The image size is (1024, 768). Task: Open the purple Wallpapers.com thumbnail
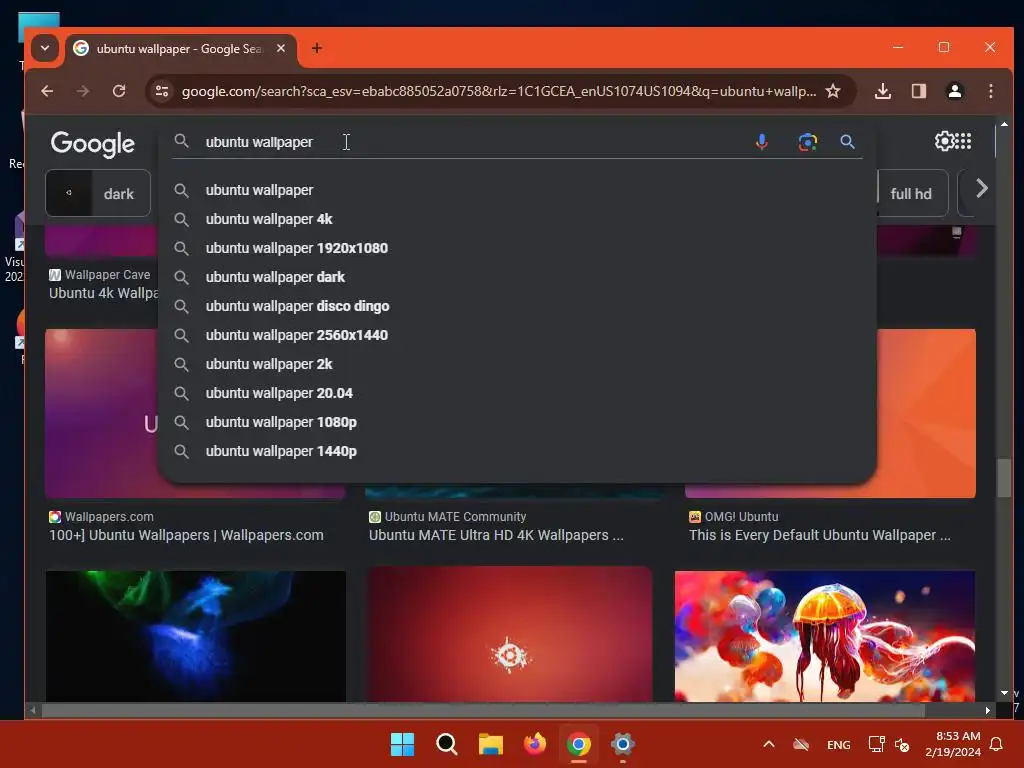coord(101,413)
